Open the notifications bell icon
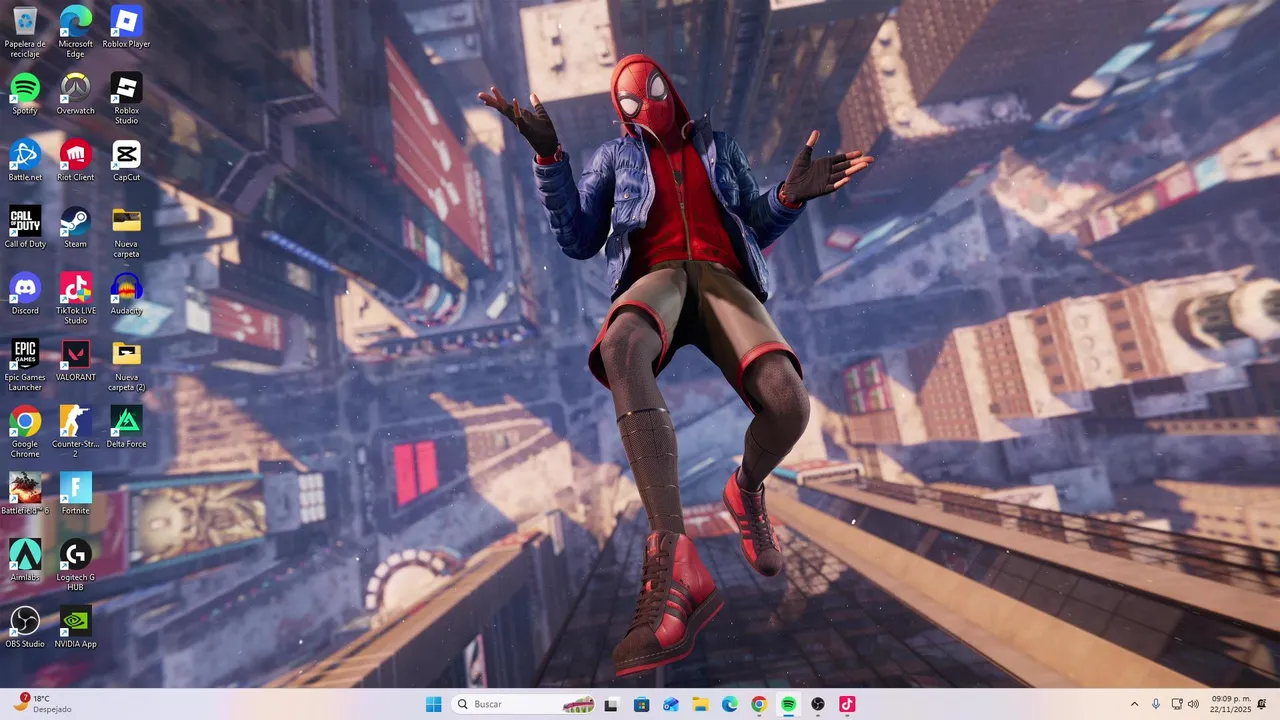Viewport: 1280px width, 720px height. tap(1262, 704)
